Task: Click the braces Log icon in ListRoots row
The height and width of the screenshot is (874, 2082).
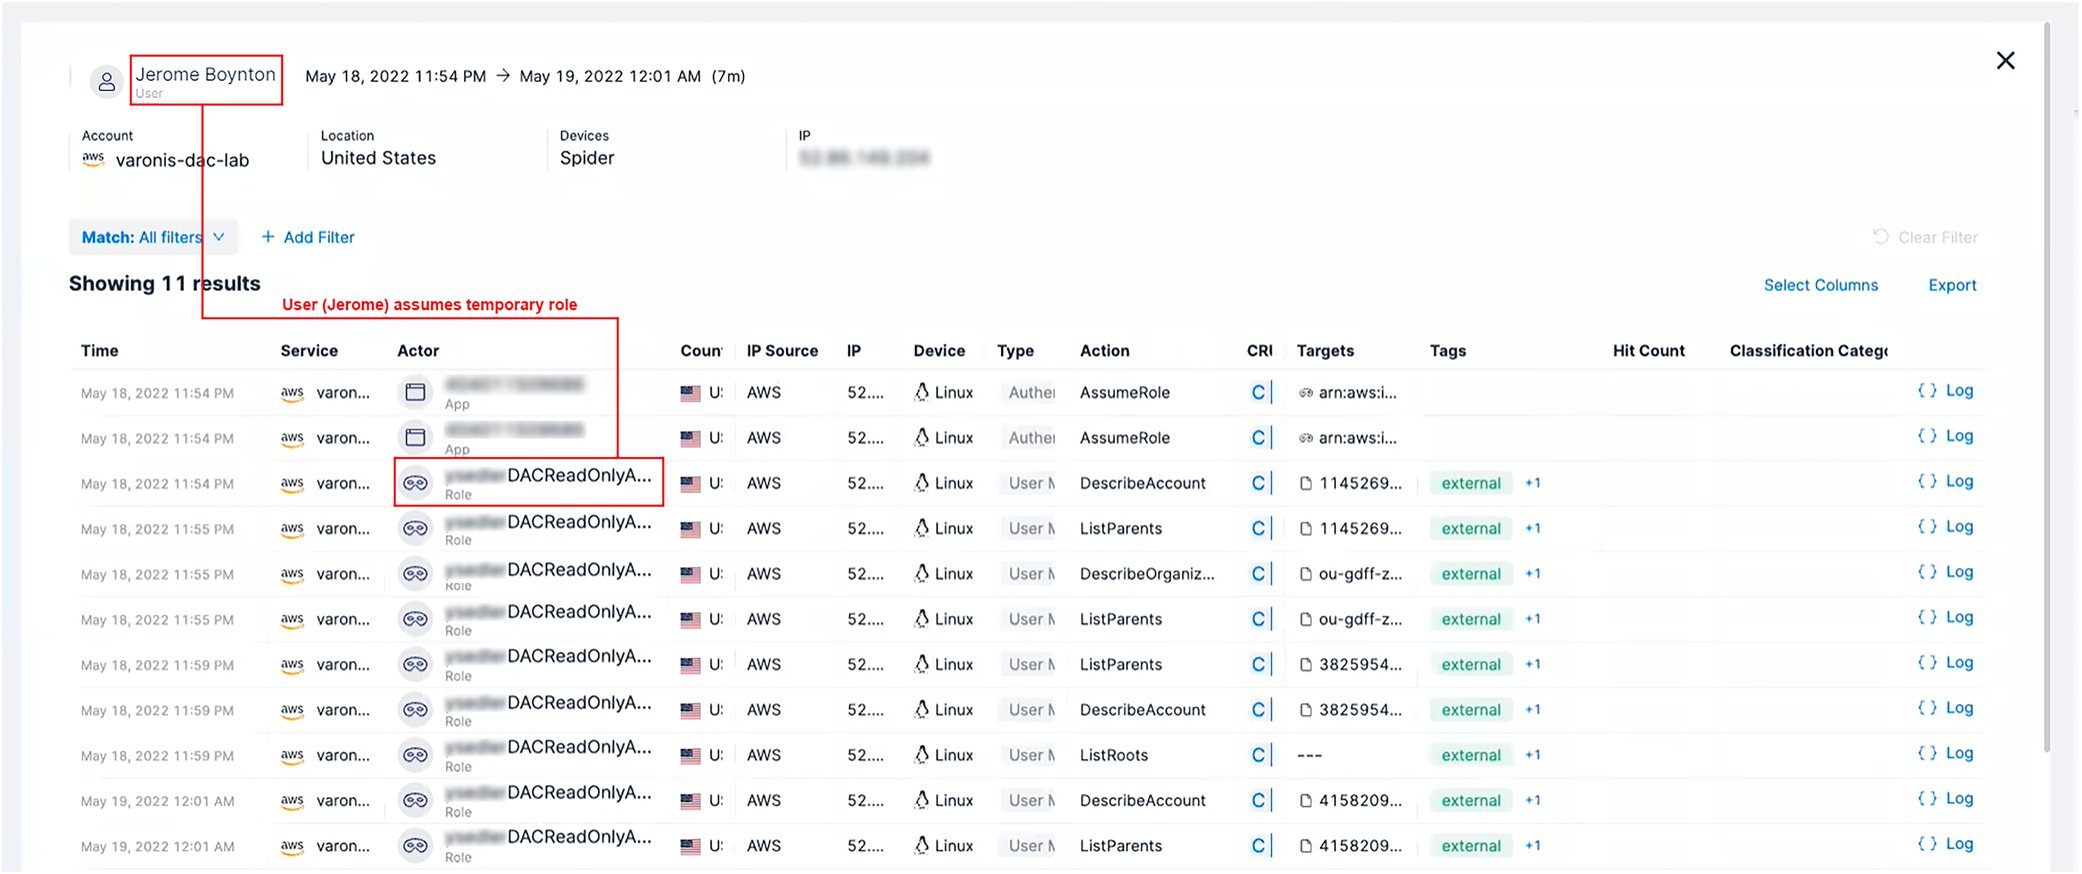Action: pyautogui.click(x=1927, y=753)
